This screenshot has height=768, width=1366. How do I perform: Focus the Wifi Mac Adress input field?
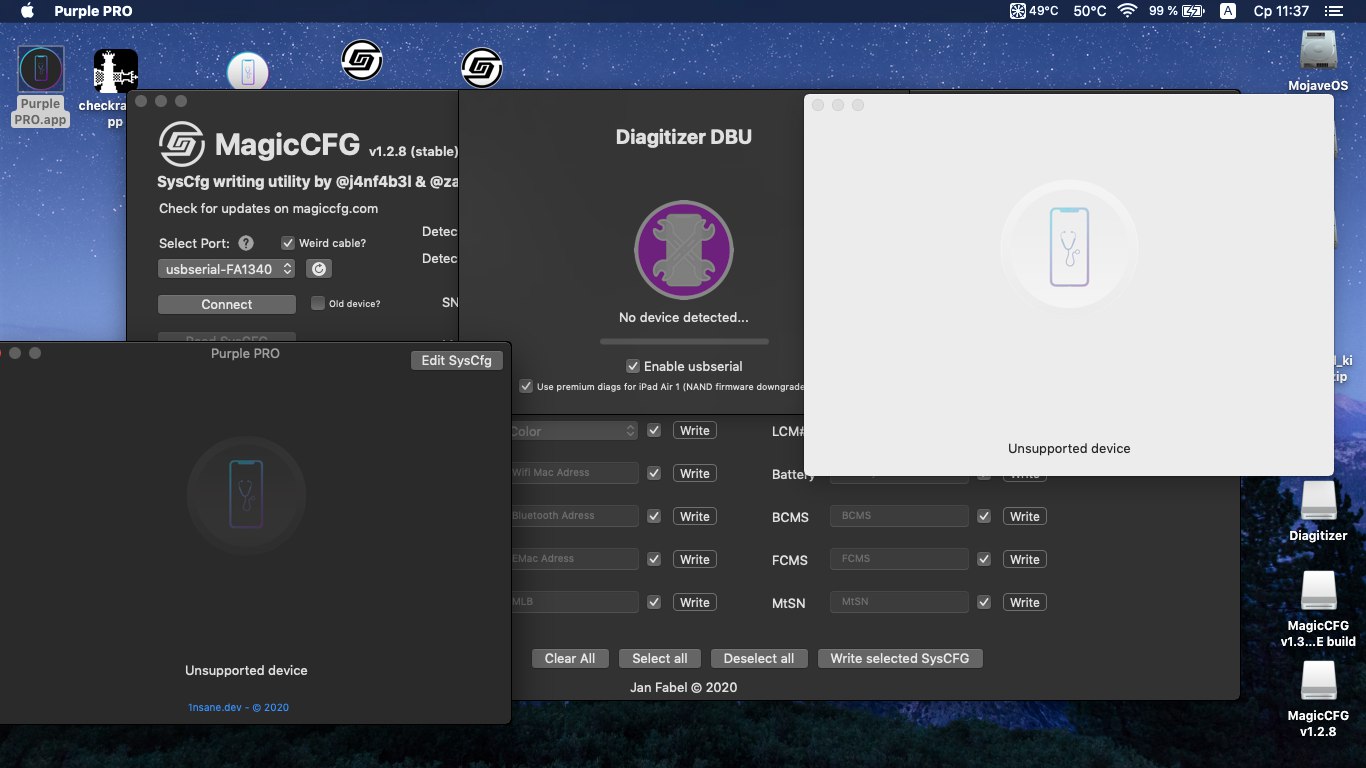point(575,473)
